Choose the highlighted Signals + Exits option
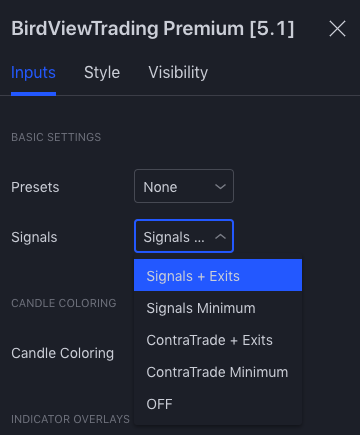The height and width of the screenshot is (435, 360). point(218,275)
